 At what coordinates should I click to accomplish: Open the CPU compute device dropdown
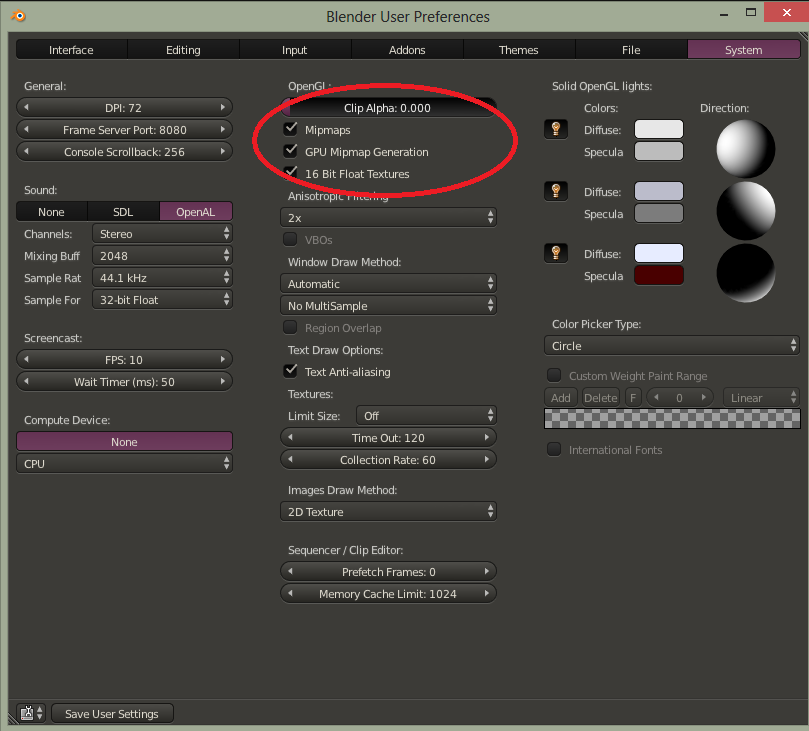tap(124, 464)
